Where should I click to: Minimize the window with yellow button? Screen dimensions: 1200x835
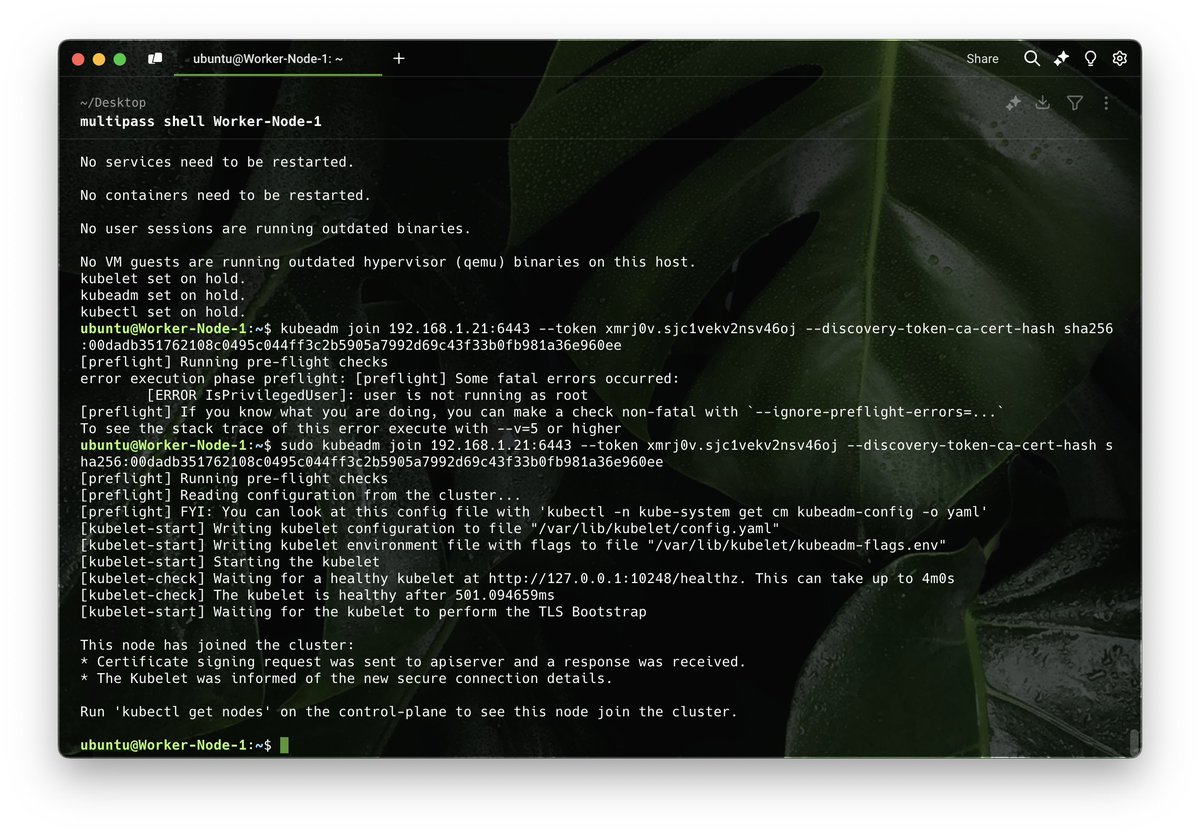tap(99, 59)
